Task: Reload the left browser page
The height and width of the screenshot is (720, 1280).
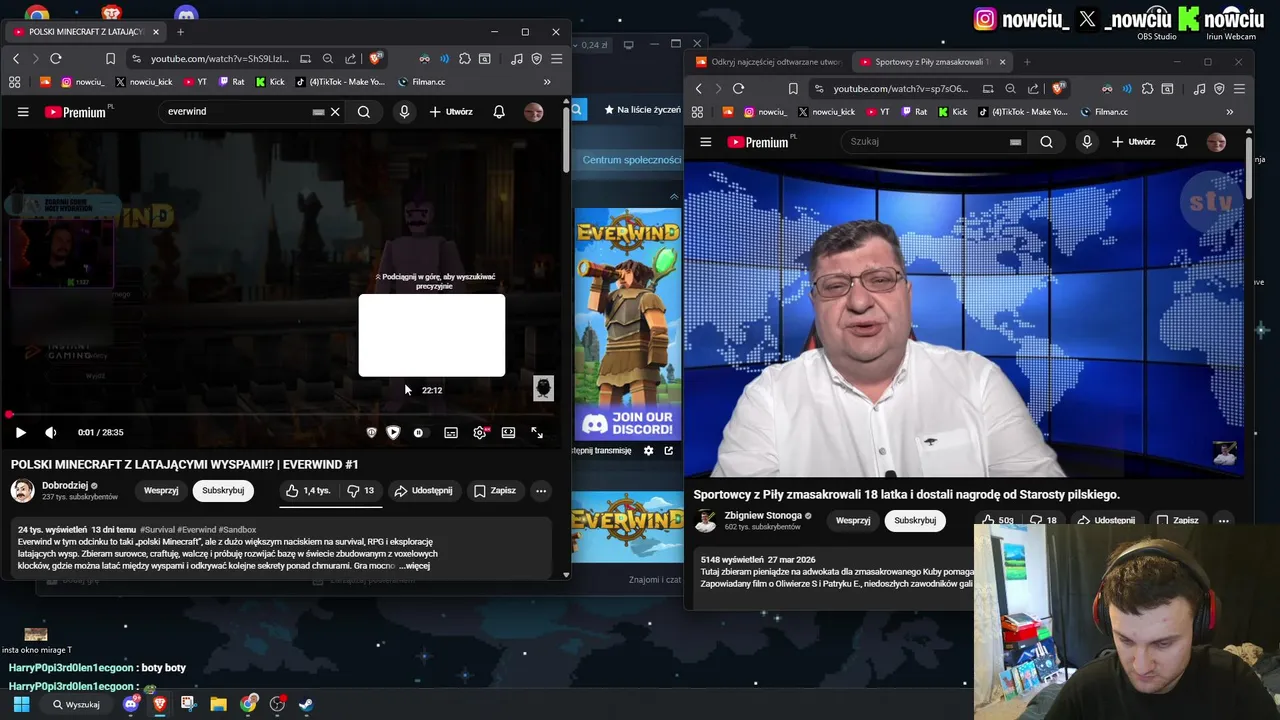Action: pos(56,59)
